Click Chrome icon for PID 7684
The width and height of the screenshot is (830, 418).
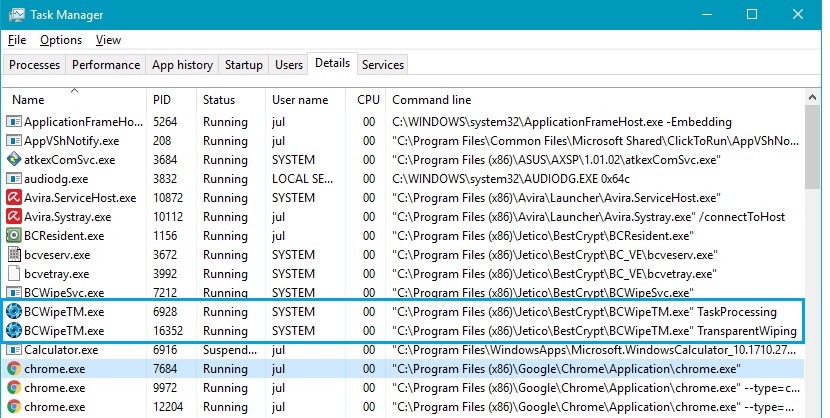pyautogui.click(x=14, y=369)
